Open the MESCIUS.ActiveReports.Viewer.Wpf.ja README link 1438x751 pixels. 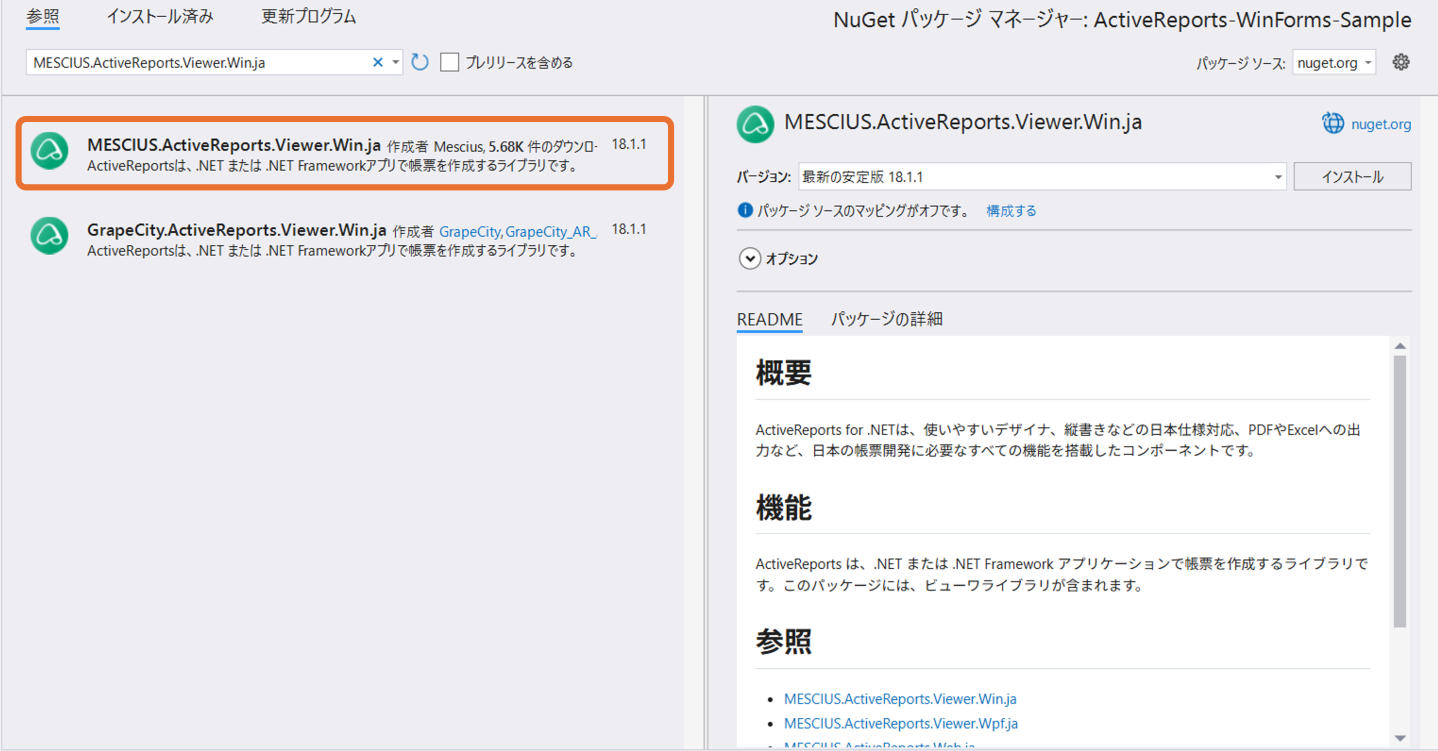point(901,723)
